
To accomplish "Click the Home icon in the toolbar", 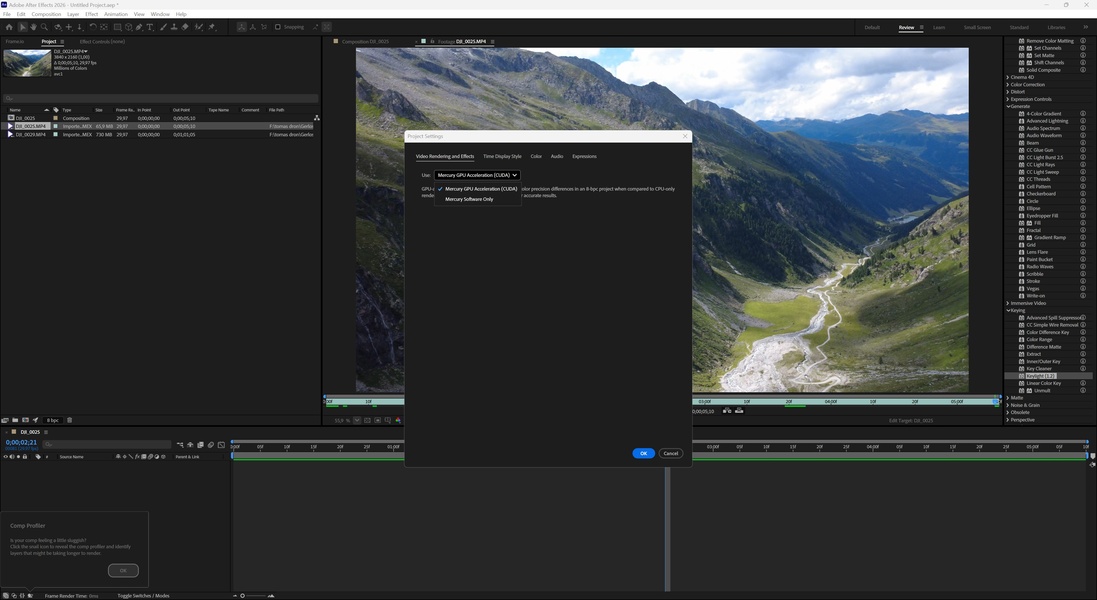I will pyautogui.click(x=8, y=27).
